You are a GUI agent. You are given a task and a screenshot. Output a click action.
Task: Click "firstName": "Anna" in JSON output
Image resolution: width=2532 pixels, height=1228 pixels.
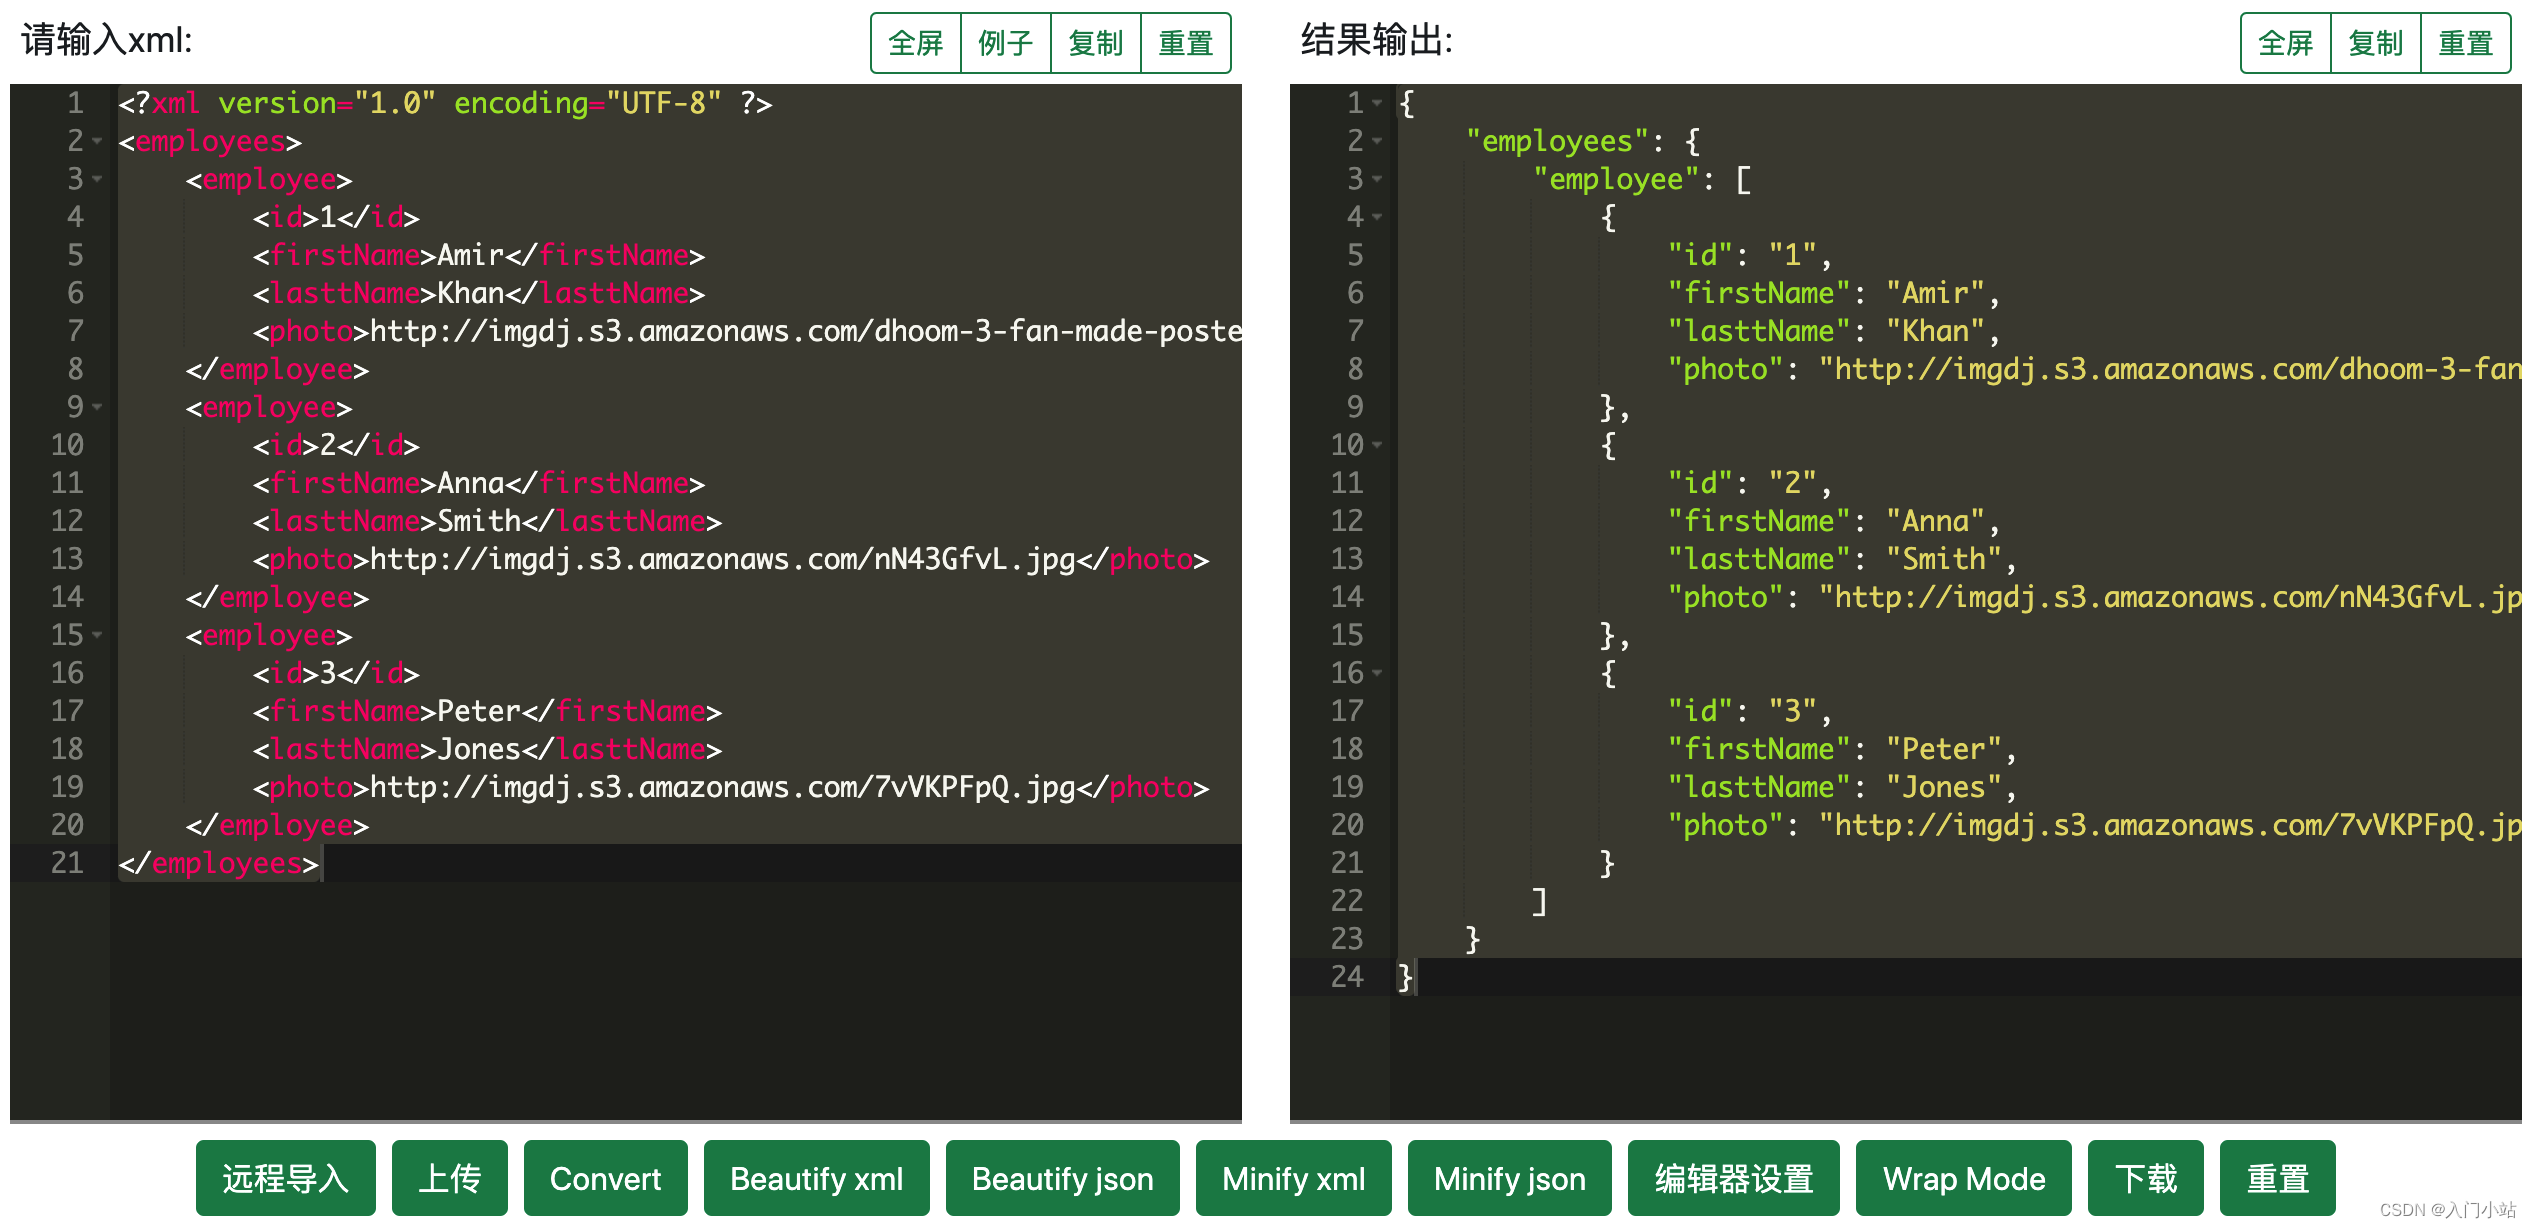(x=1834, y=521)
